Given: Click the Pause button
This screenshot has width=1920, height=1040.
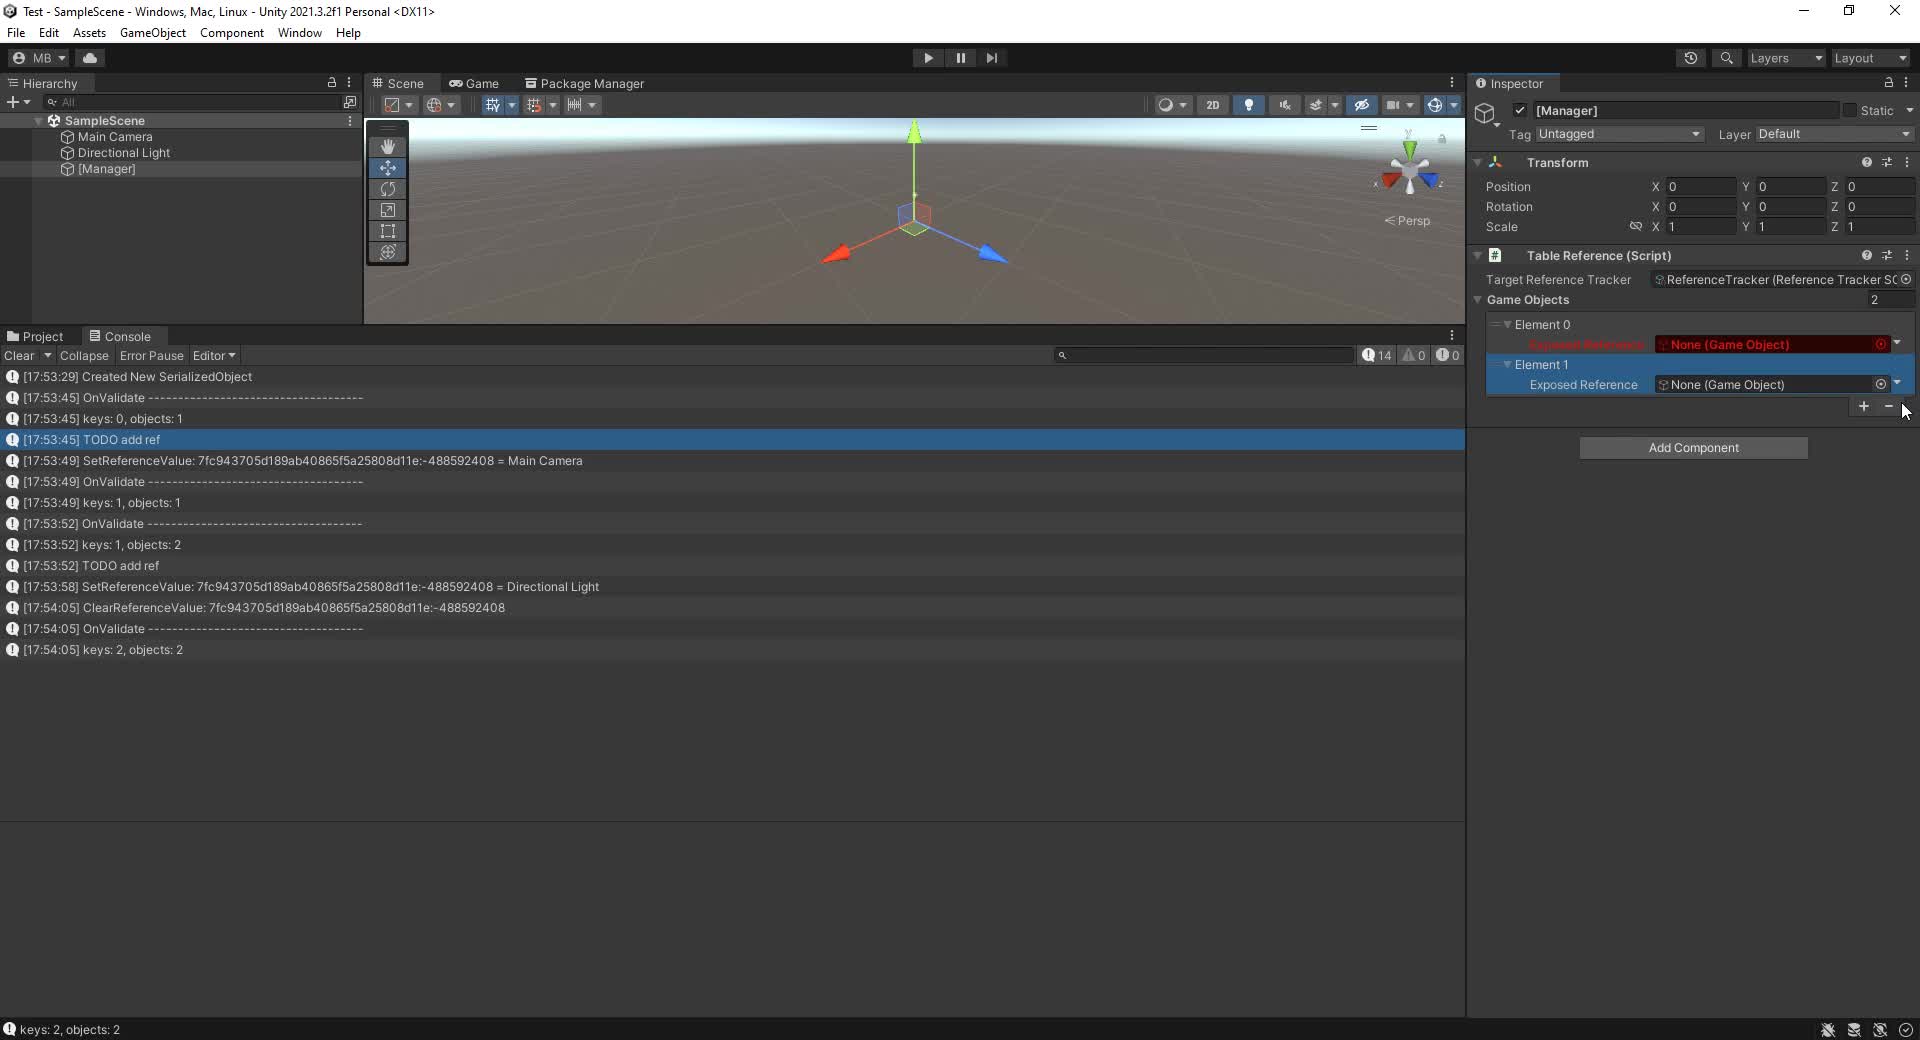Looking at the screenshot, I should tap(960, 58).
